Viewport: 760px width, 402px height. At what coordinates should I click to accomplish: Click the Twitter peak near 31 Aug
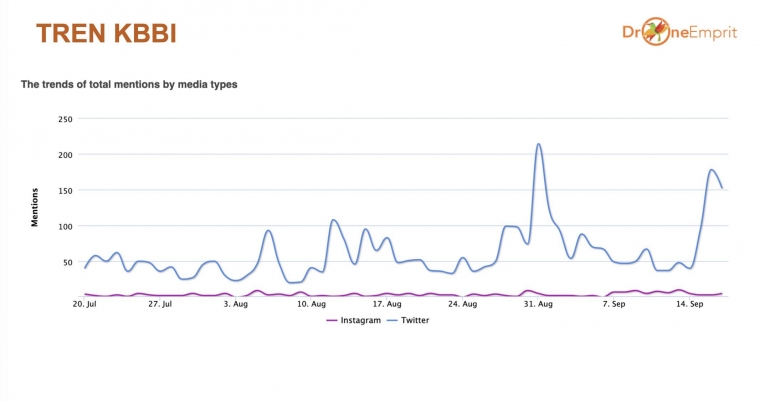pos(538,144)
